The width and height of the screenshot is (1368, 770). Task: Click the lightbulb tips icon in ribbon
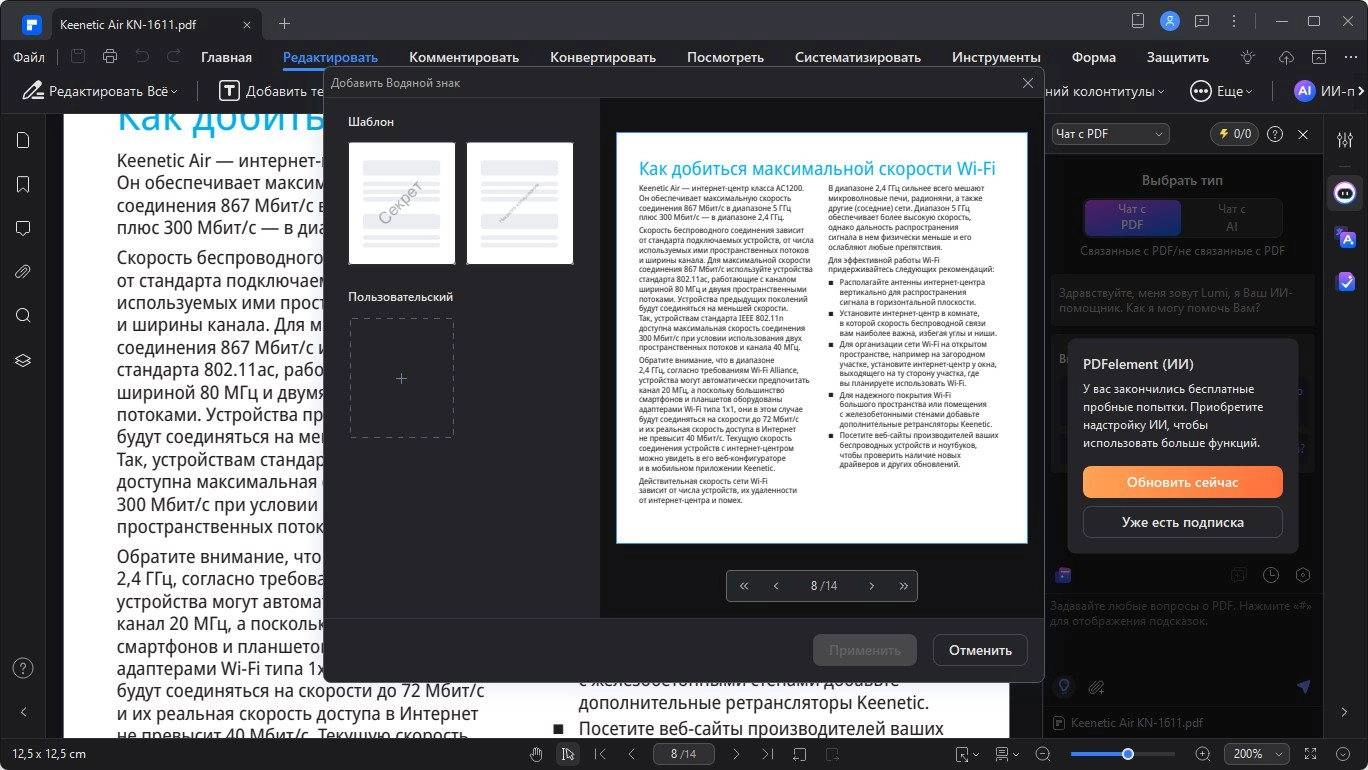pos(1247,57)
